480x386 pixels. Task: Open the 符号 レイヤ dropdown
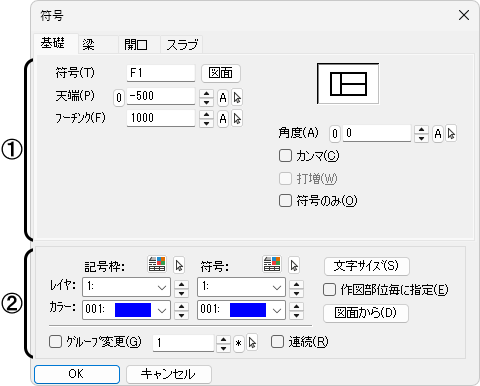(x=241, y=287)
